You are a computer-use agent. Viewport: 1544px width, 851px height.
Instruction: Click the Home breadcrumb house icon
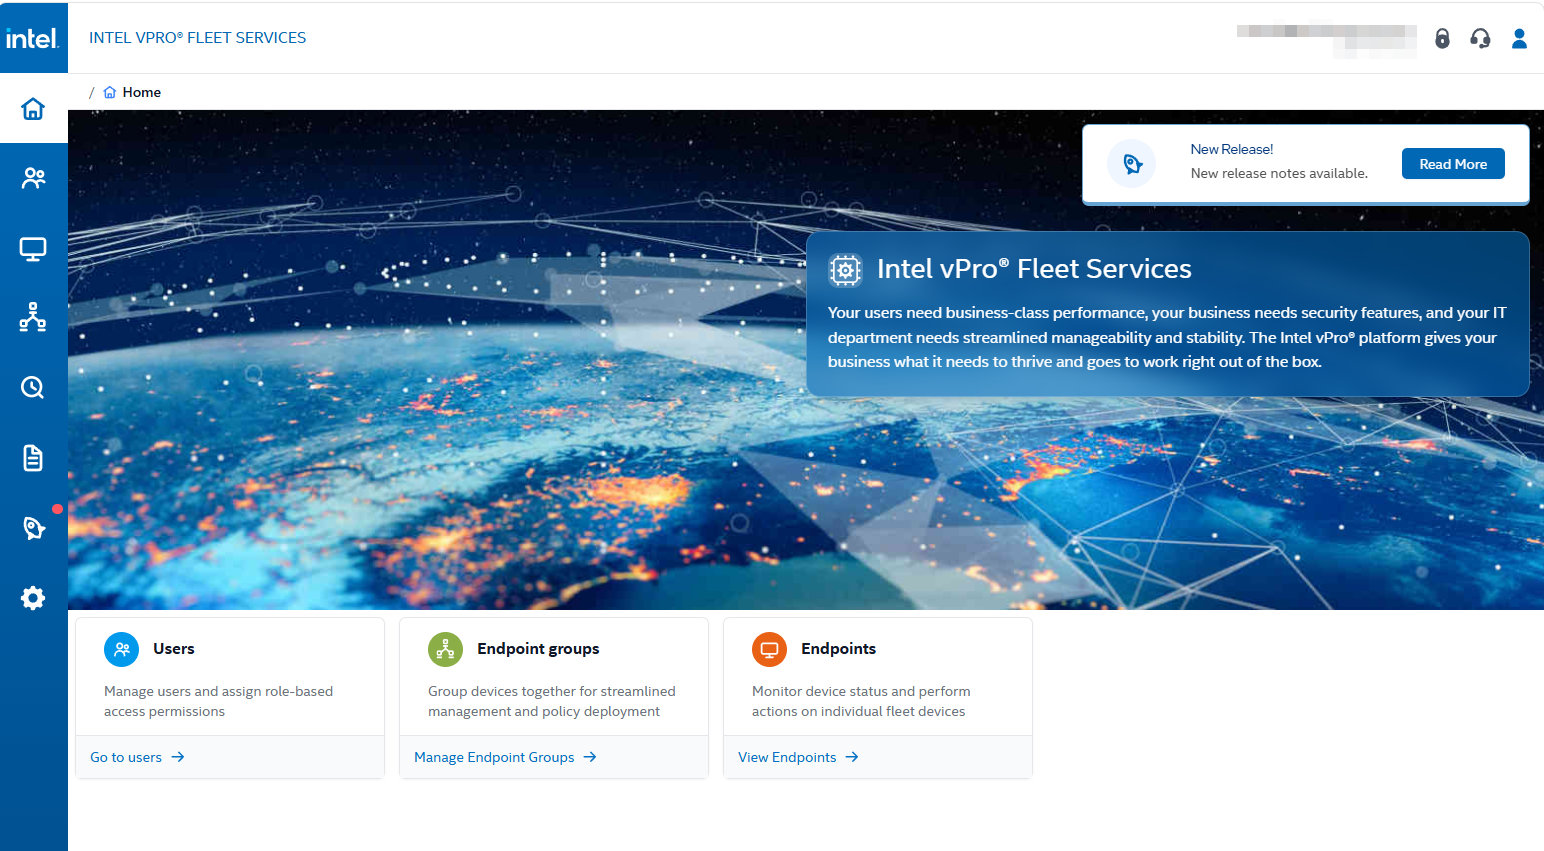click(x=110, y=92)
